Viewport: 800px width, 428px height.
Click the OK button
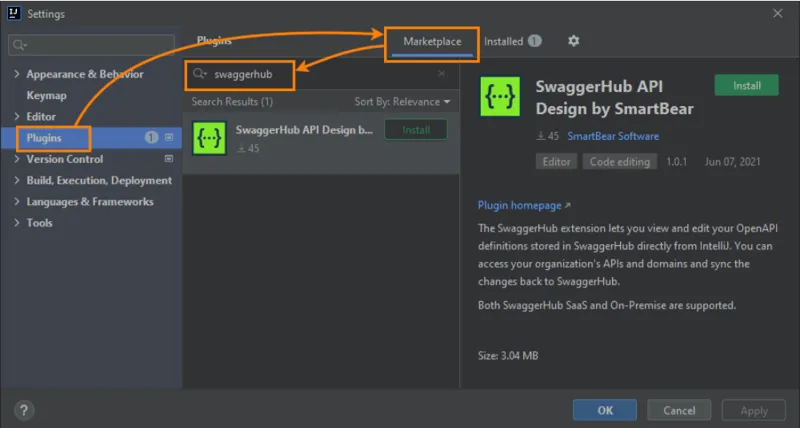[604, 410]
